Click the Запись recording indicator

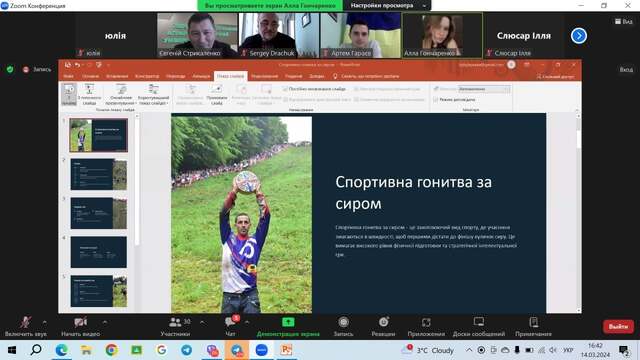coord(37,69)
